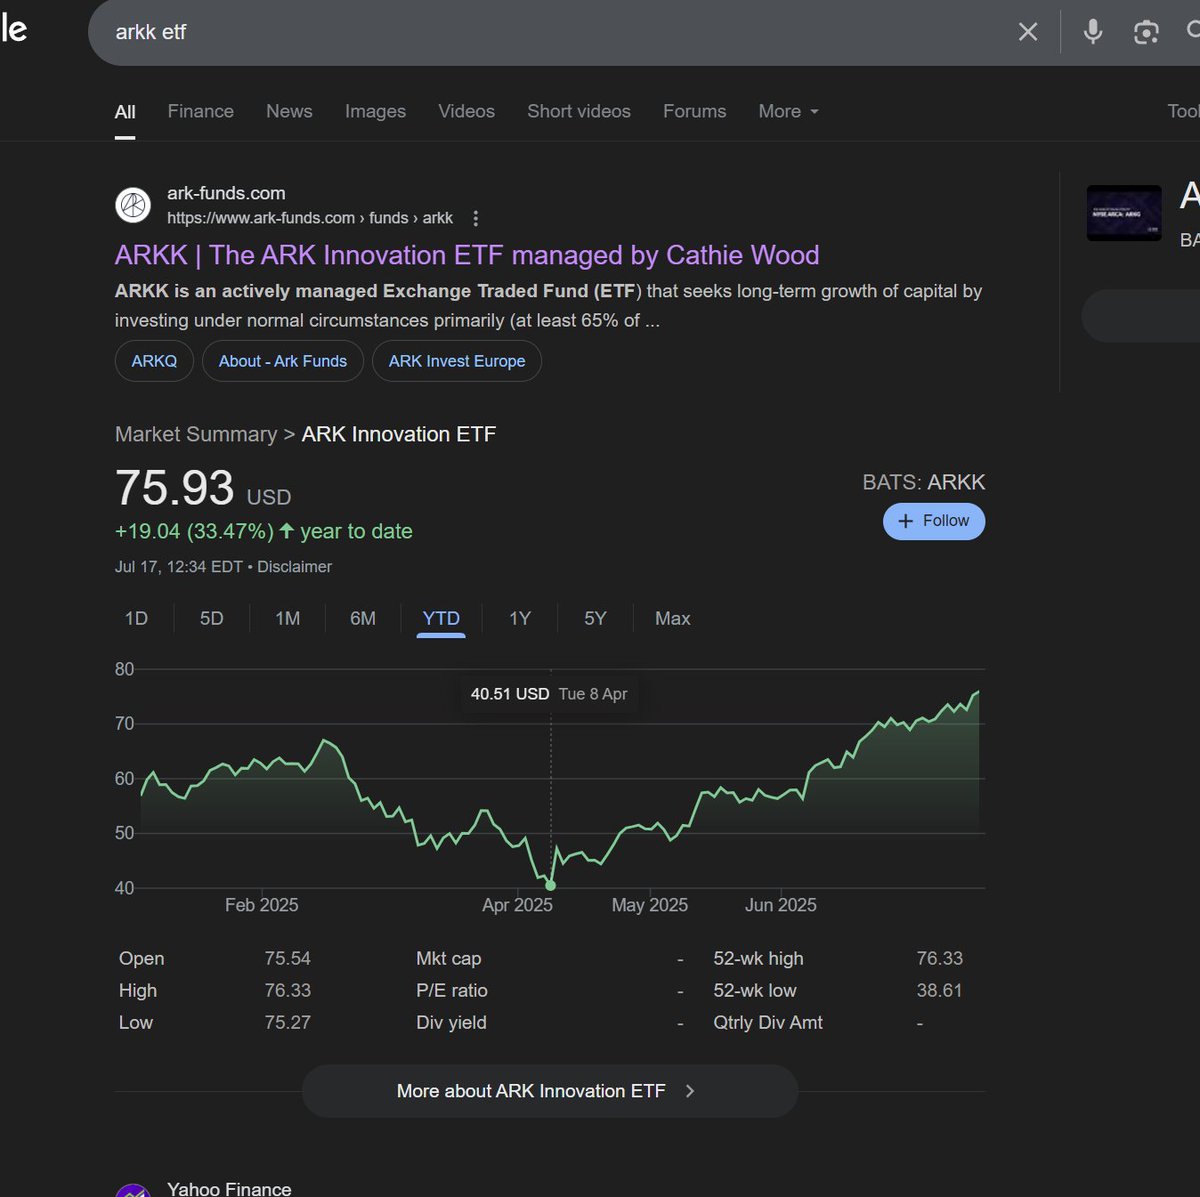Select the YTD chart range
1200x1197 pixels.
[x=441, y=619]
